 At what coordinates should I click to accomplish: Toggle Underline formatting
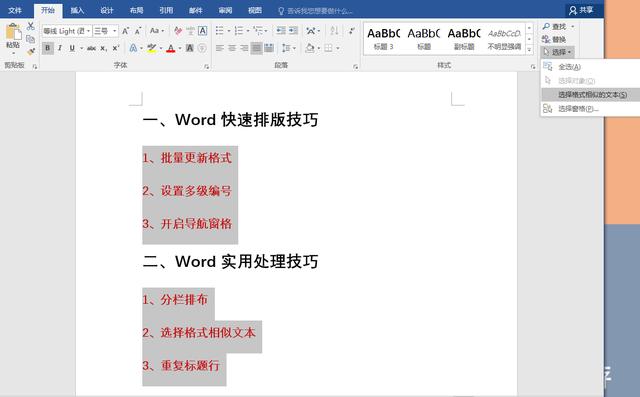(72, 48)
